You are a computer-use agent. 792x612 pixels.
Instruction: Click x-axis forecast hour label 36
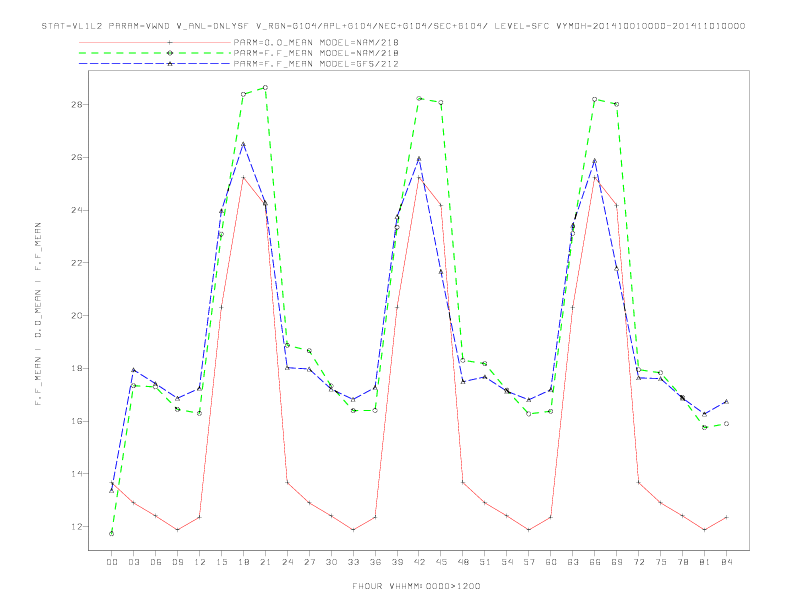tap(375, 562)
